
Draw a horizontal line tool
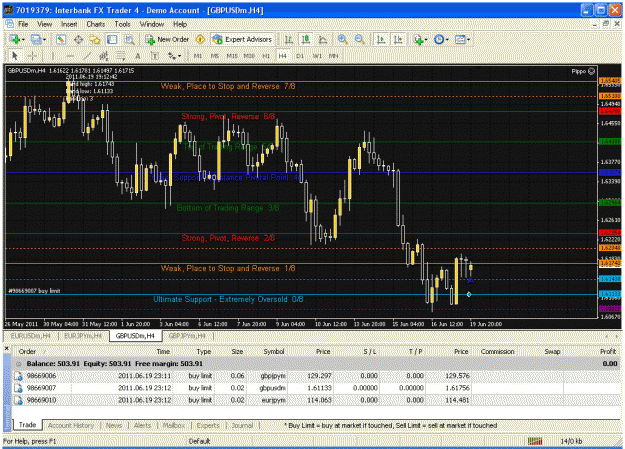70,56
